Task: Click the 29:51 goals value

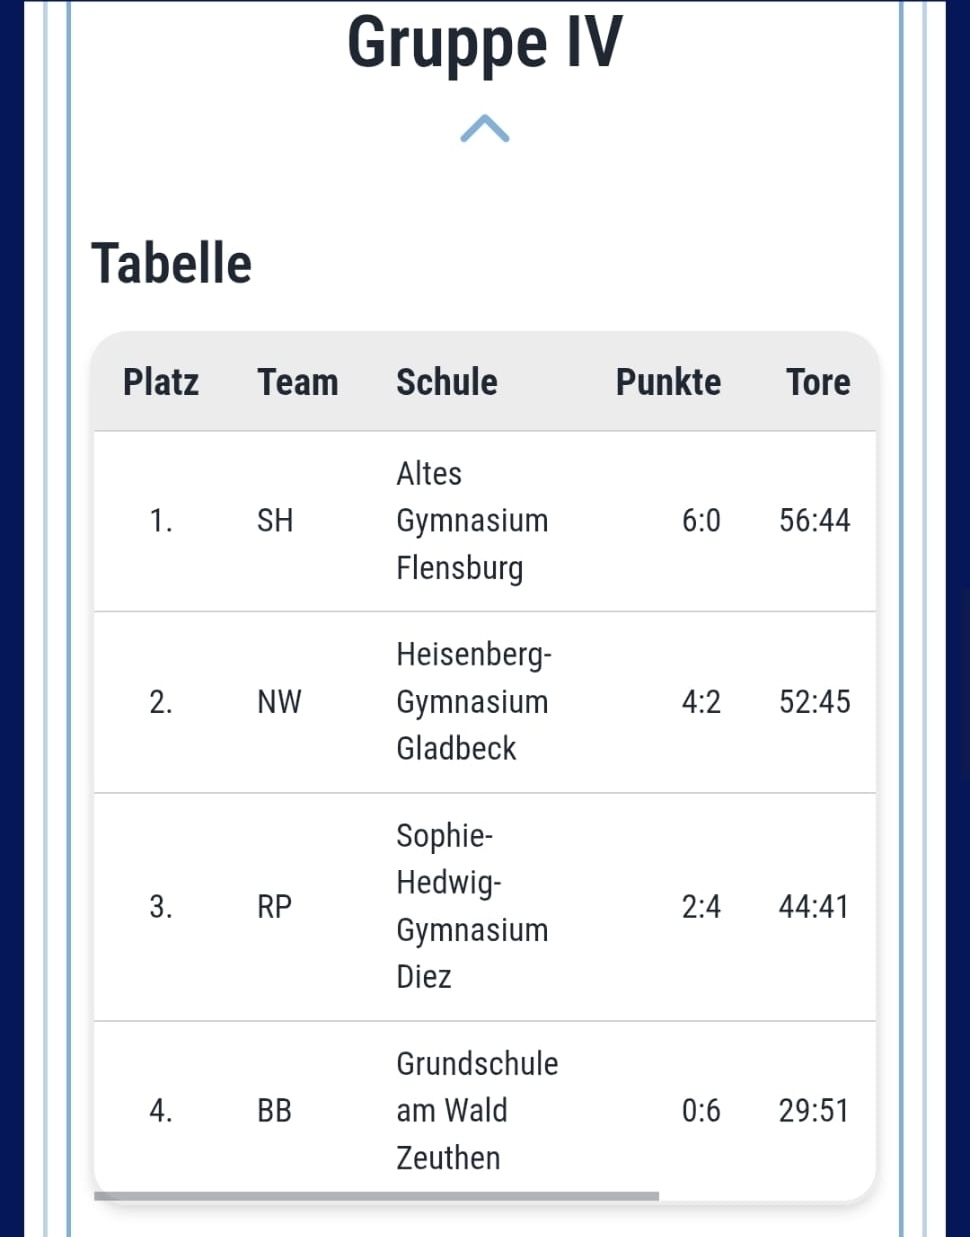Action: tap(813, 1111)
